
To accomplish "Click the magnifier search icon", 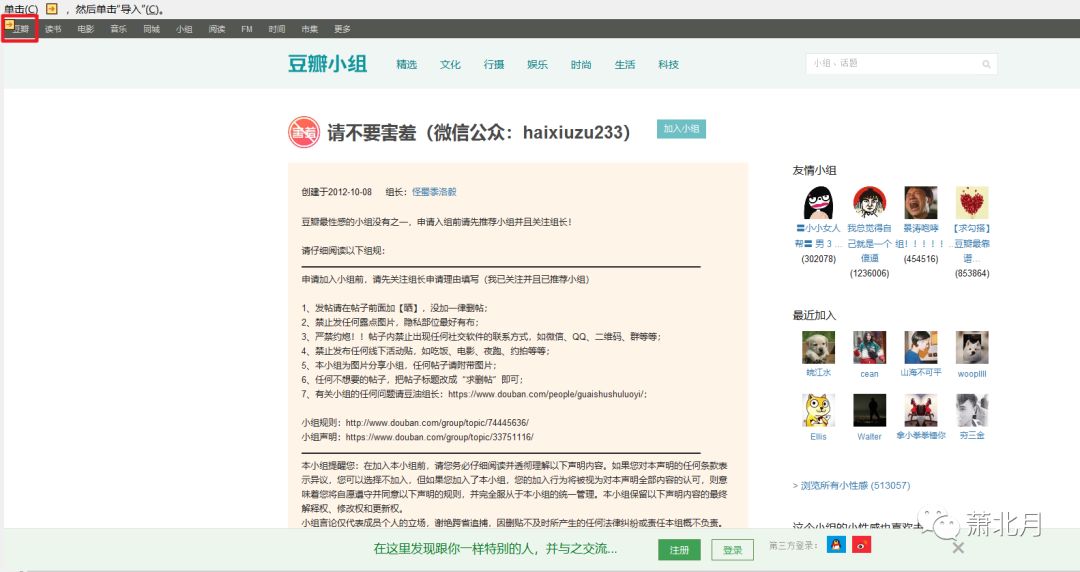I will [986, 64].
